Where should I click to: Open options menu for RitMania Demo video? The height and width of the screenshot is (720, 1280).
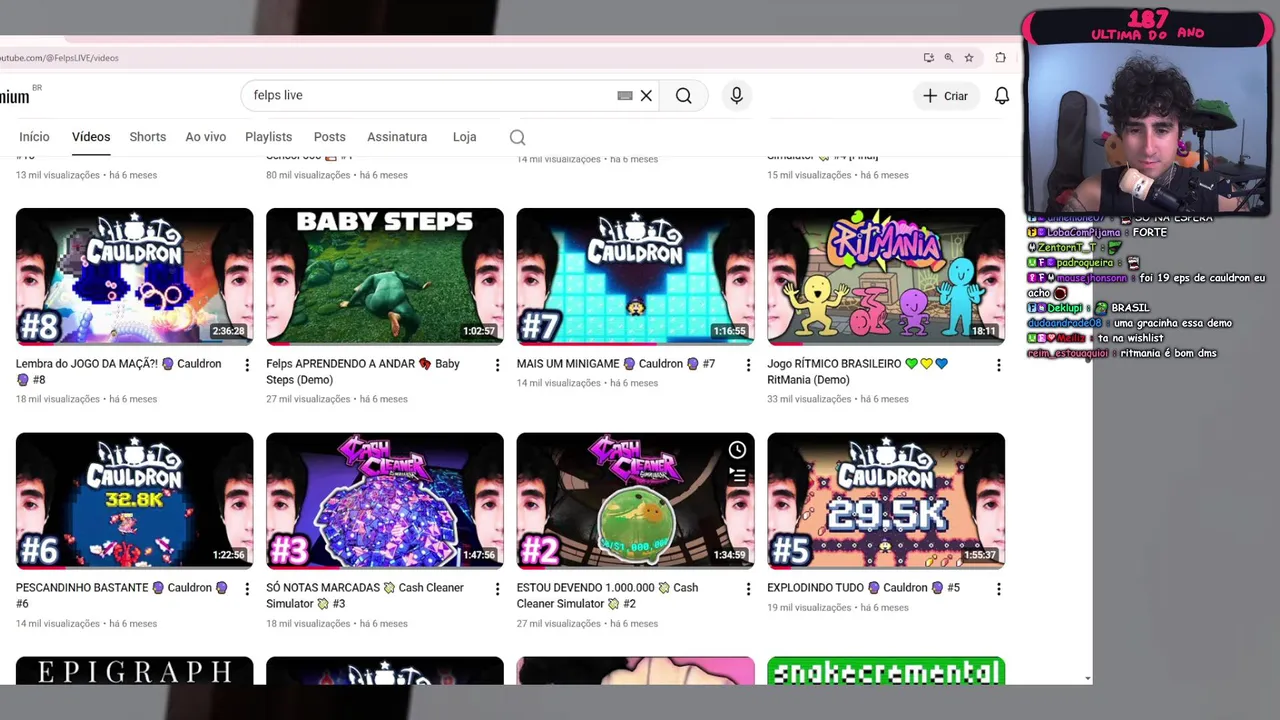[x=998, y=366]
